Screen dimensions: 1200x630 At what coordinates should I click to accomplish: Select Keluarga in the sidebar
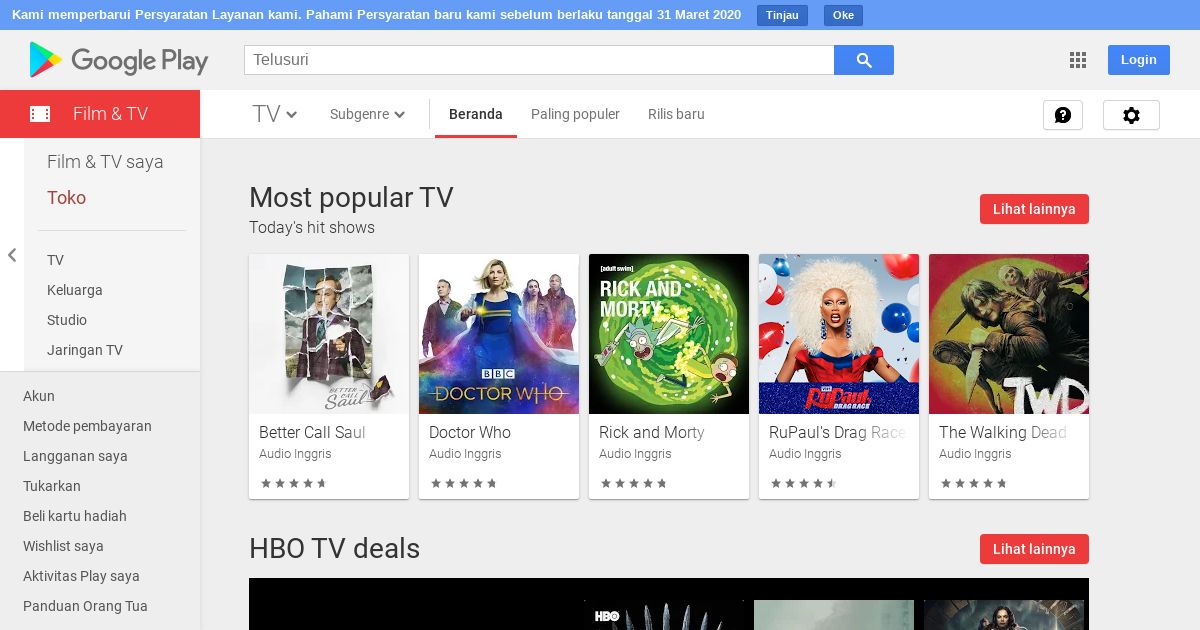click(x=75, y=290)
